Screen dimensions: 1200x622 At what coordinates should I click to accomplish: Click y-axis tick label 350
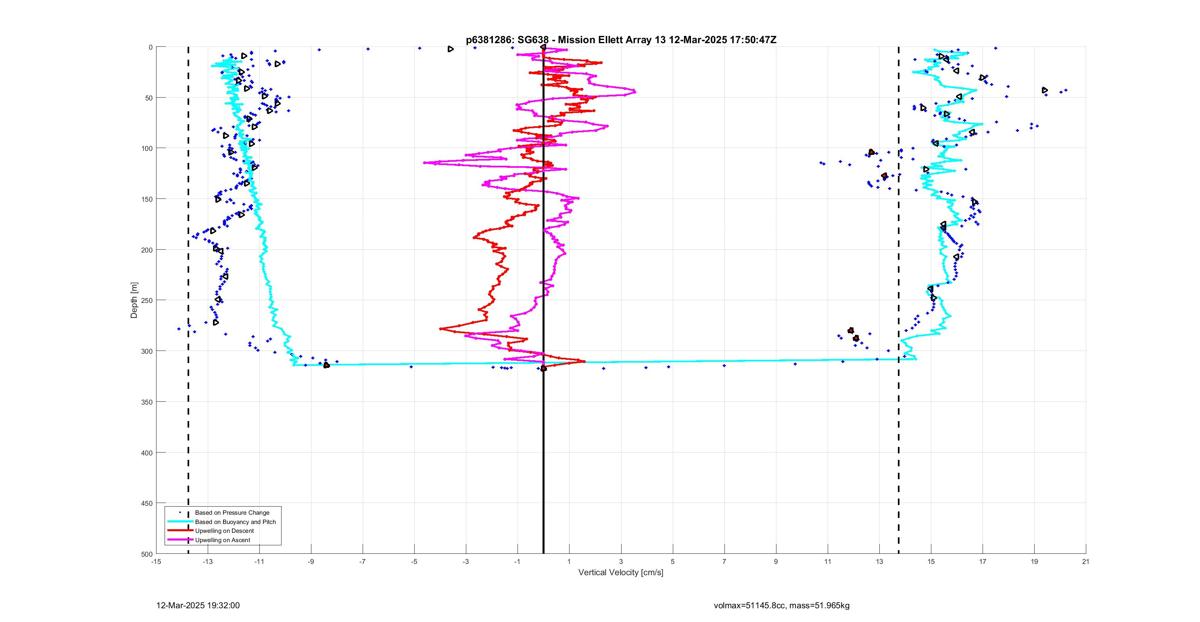click(x=146, y=402)
